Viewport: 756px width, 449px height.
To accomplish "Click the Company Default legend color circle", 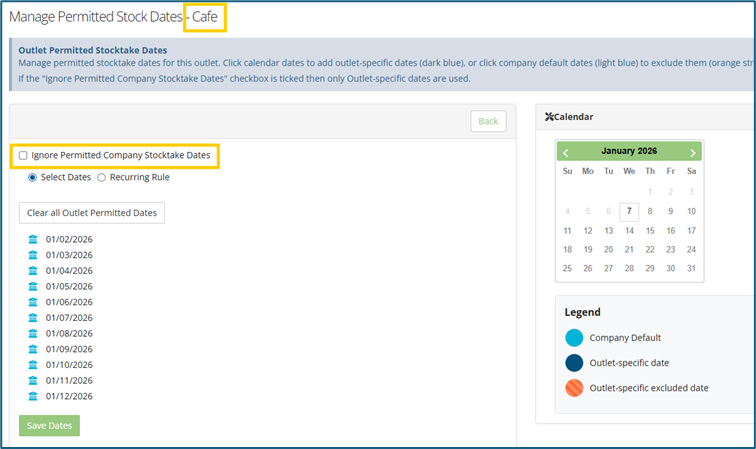I will (x=574, y=338).
